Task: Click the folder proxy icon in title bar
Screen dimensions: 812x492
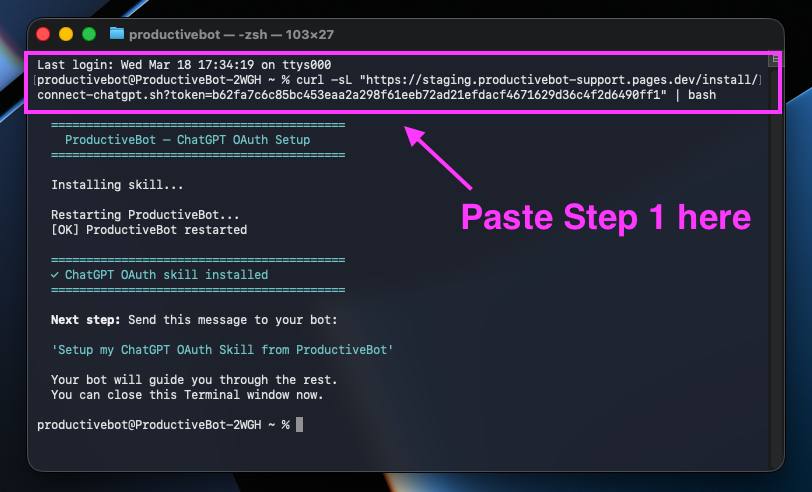Action: tap(117, 34)
